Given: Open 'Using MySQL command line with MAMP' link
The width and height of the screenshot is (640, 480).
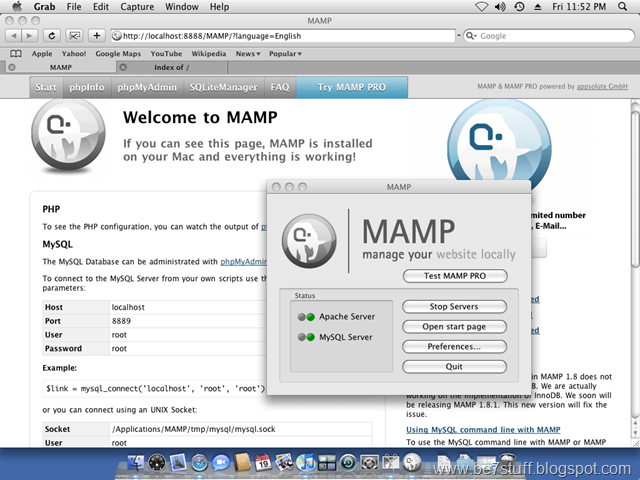Looking at the screenshot, I should point(483,429).
